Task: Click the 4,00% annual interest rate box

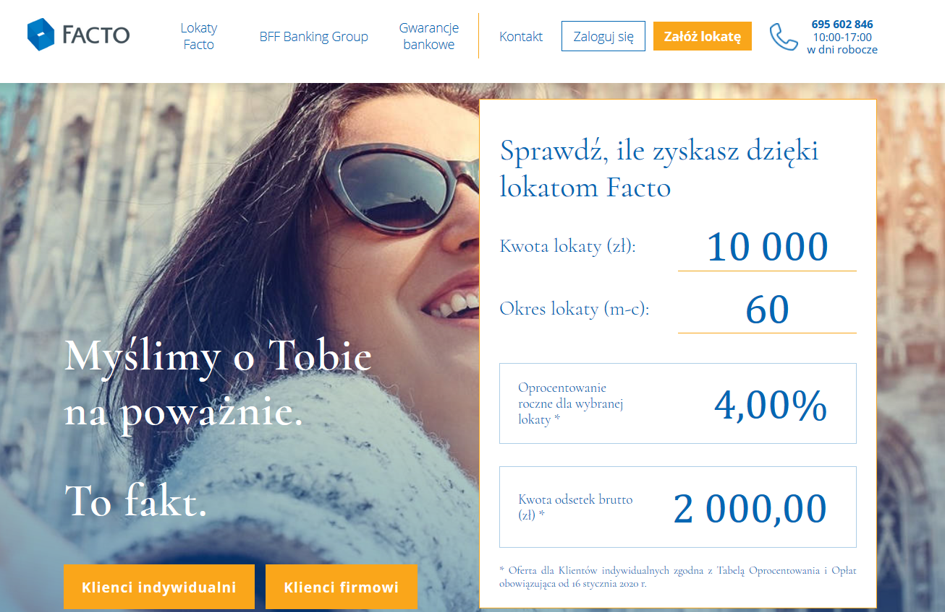Action: coord(677,403)
